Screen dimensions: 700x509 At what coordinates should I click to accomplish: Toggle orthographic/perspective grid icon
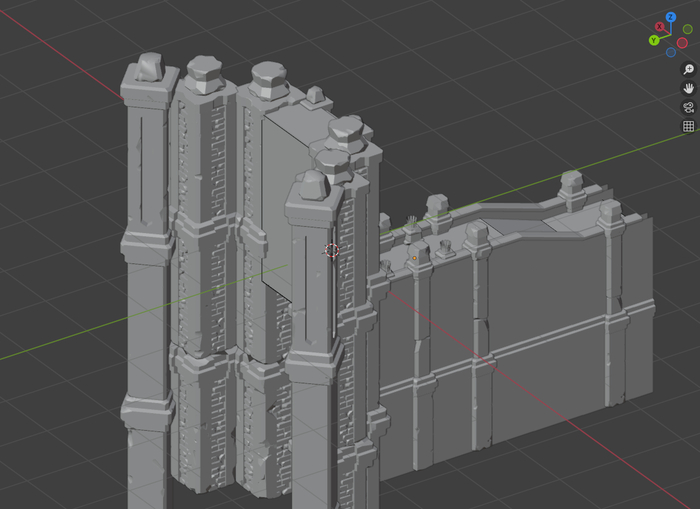coord(688,126)
